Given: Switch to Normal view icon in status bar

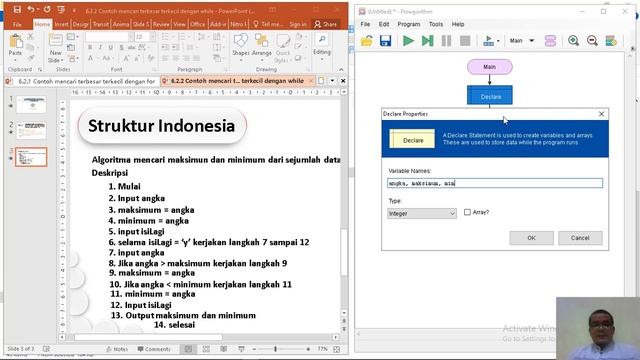Looking at the screenshot, I should click(x=188, y=349).
